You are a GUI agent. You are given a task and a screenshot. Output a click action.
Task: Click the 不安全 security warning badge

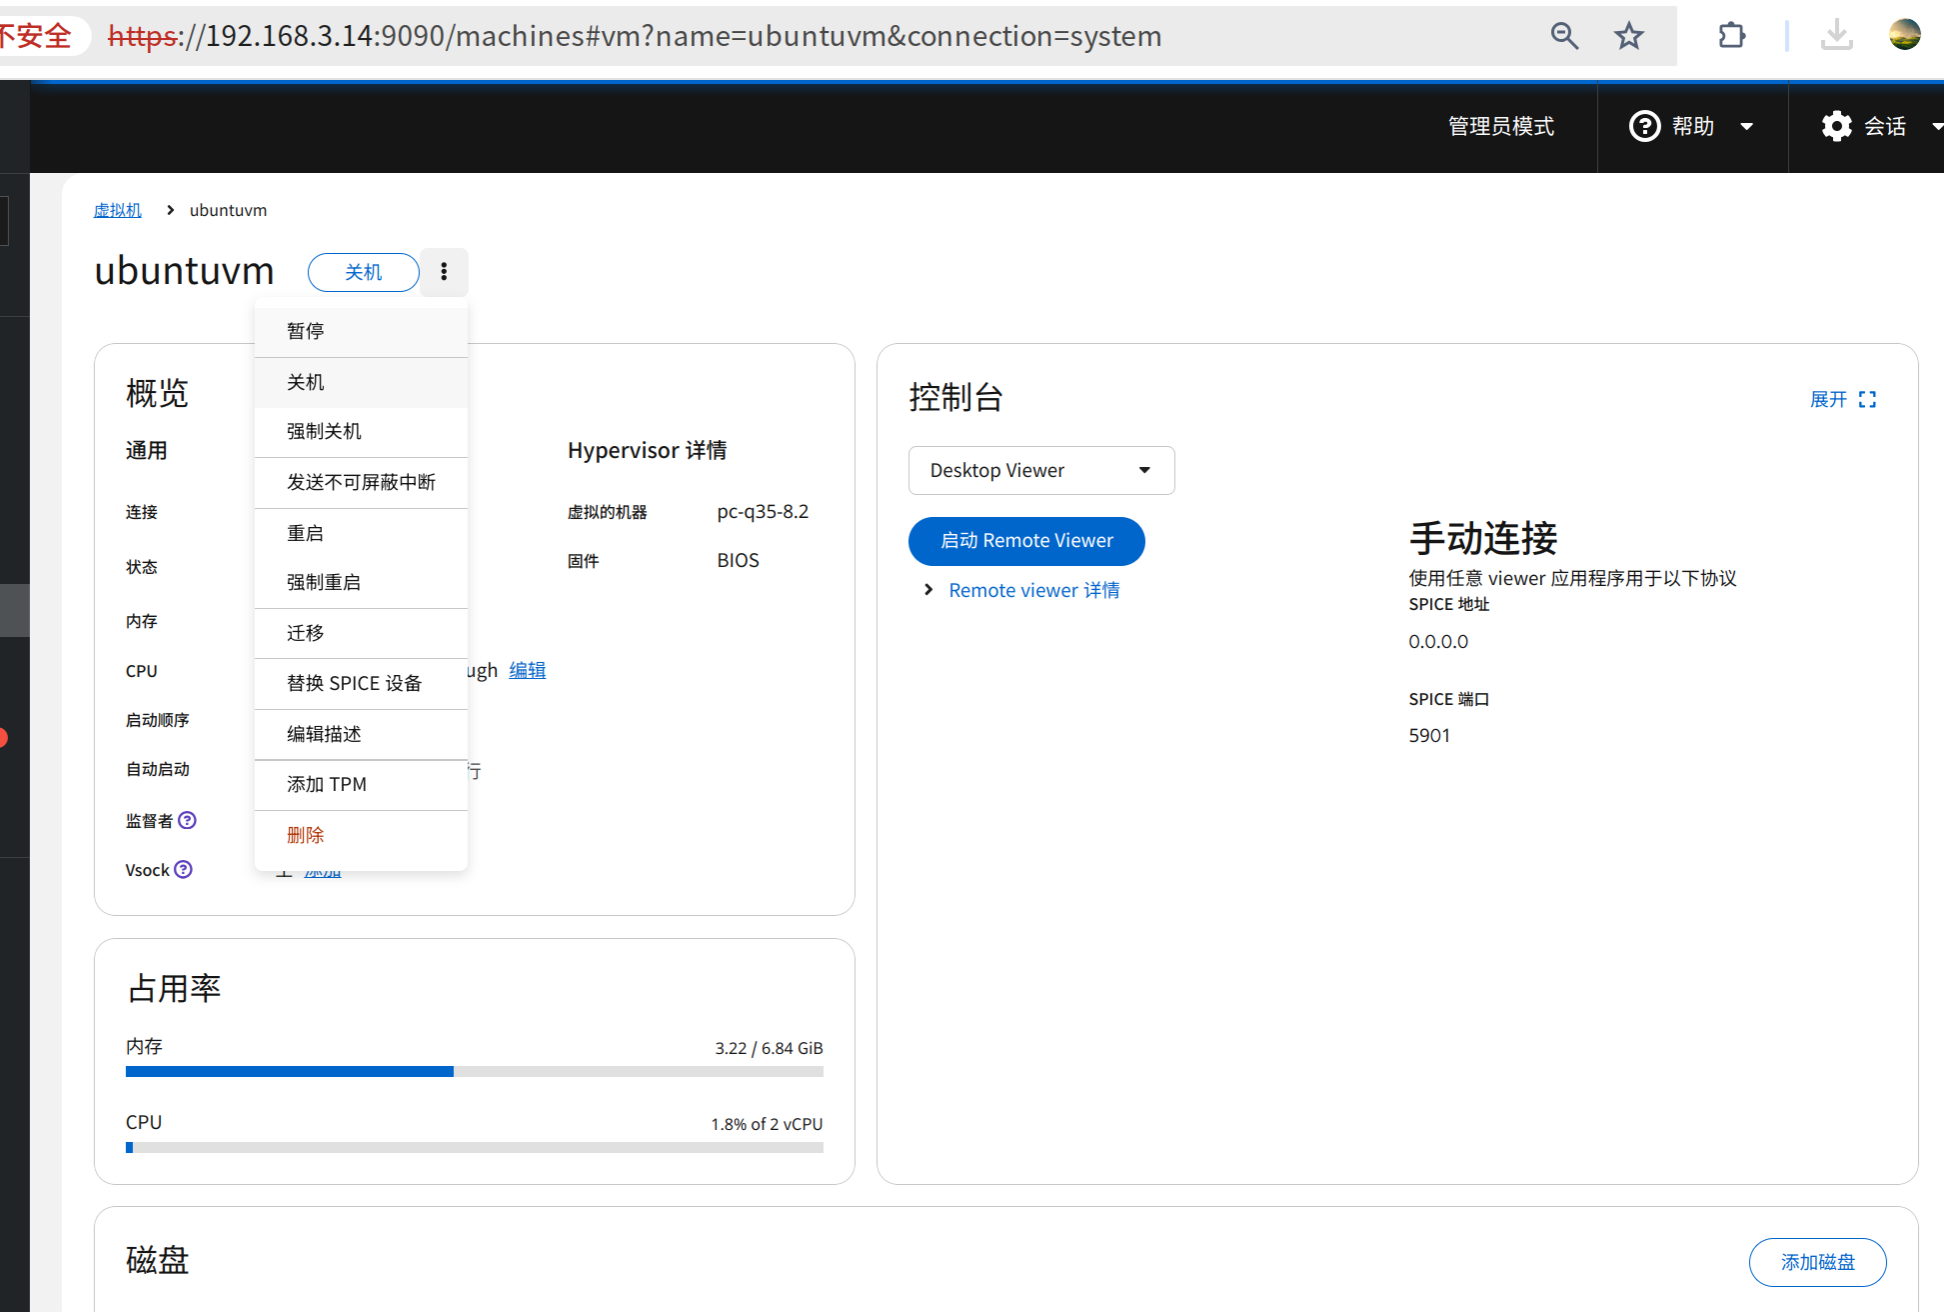[x=38, y=36]
